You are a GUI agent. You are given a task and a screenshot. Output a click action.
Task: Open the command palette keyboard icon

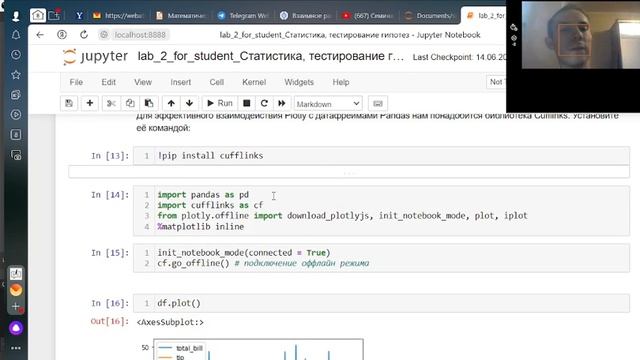coord(378,103)
